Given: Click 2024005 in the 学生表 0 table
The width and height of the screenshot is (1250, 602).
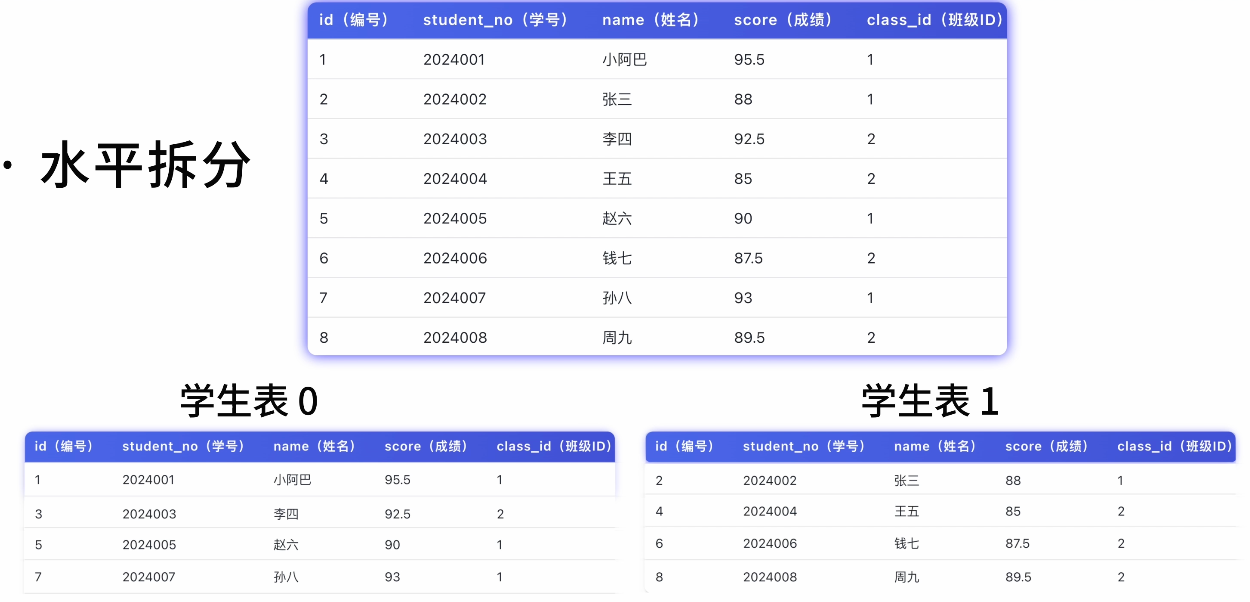Looking at the screenshot, I should click(149, 545).
